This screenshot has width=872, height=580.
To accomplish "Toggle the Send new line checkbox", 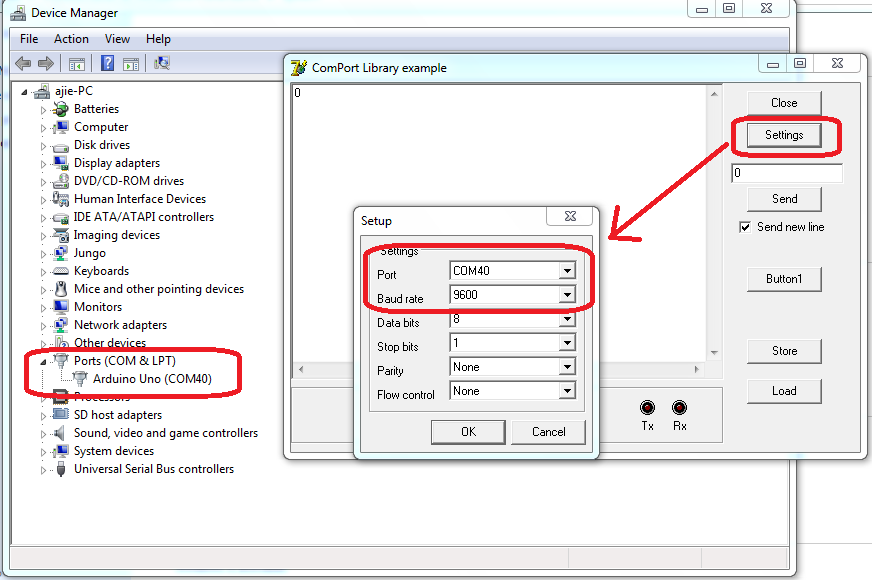I will (x=745, y=227).
